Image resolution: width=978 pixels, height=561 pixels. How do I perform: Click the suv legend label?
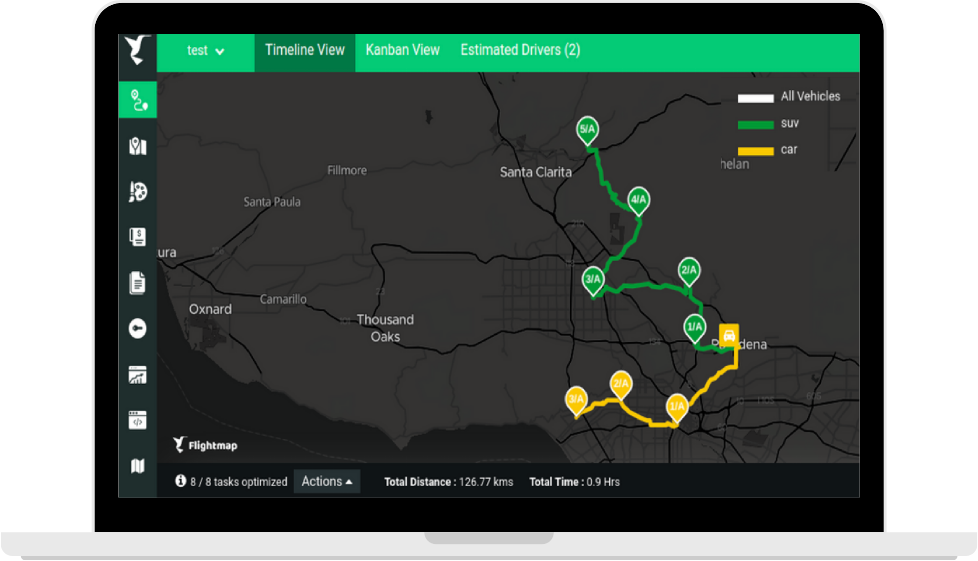click(x=790, y=124)
